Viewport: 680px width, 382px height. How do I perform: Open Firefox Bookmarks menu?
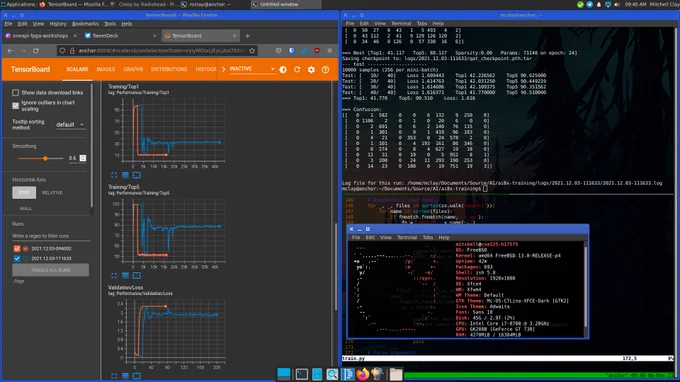85,24
